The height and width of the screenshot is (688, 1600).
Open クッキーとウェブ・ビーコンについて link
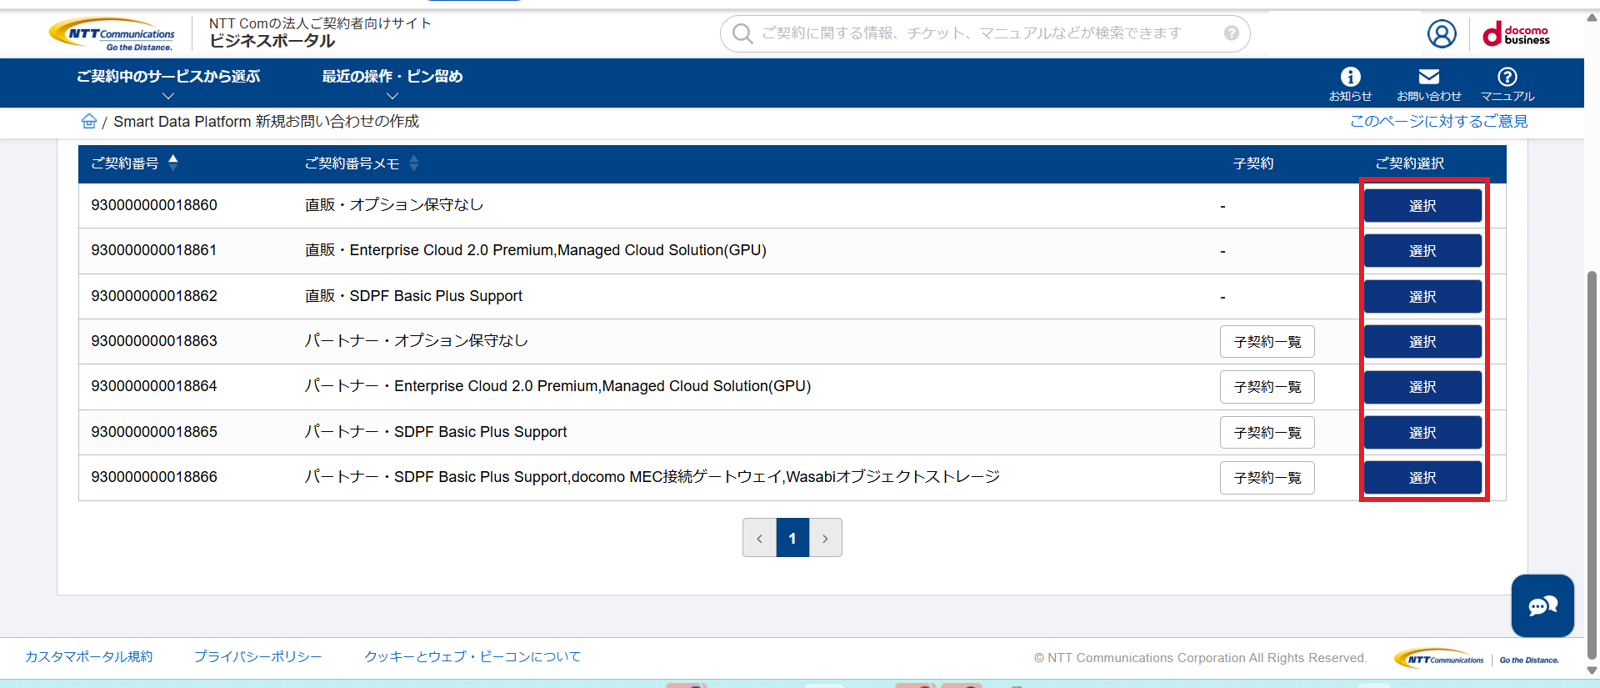[x=472, y=657]
